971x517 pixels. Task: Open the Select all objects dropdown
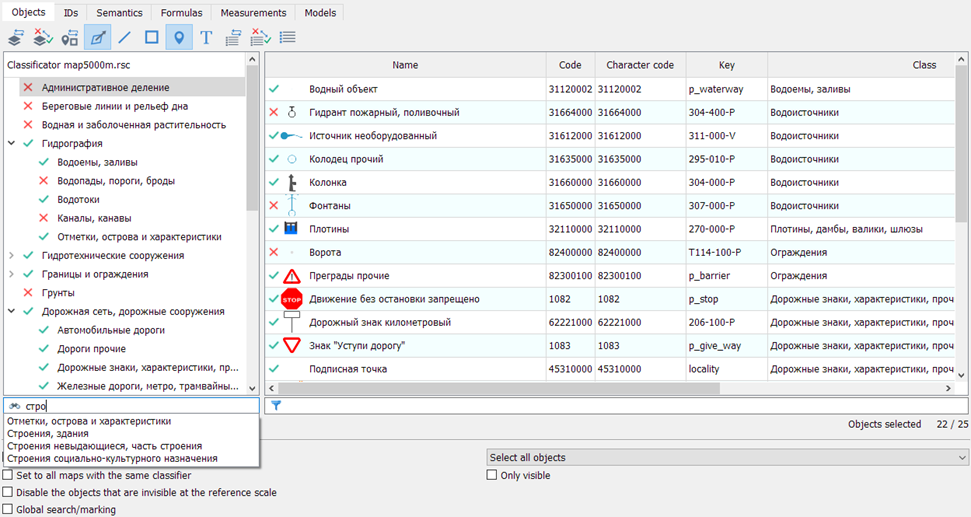[x=726, y=457]
